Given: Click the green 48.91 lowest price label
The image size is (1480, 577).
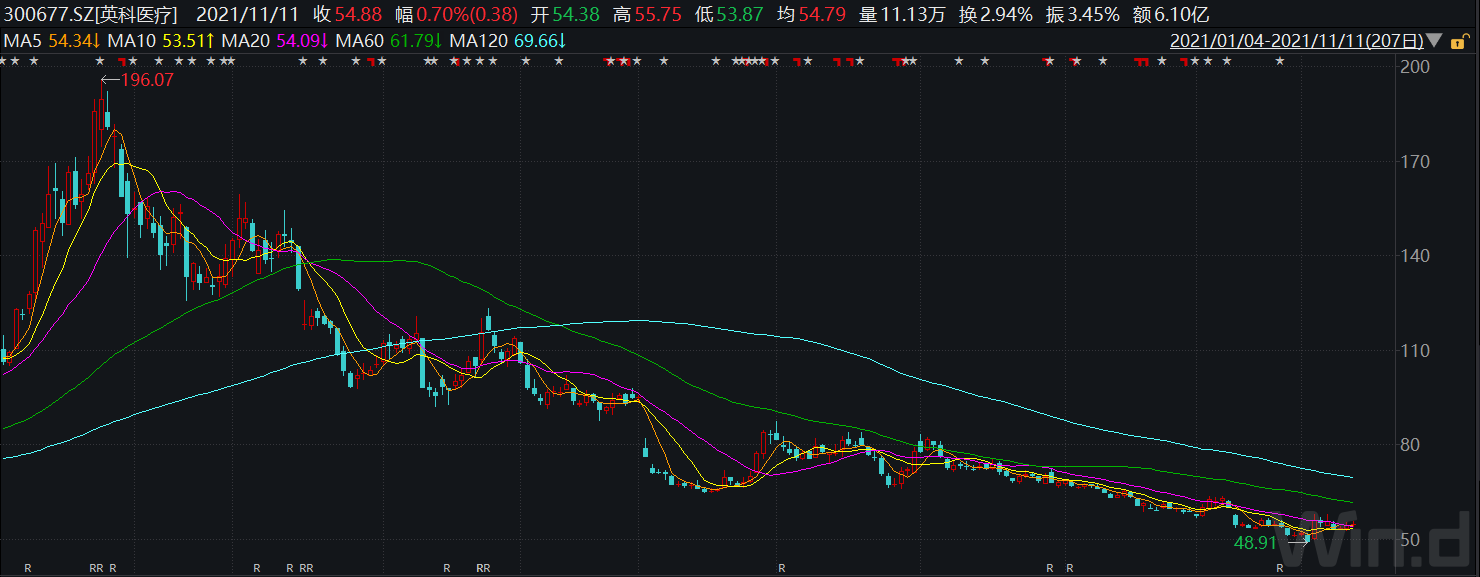Looking at the screenshot, I should (1257, 543).
